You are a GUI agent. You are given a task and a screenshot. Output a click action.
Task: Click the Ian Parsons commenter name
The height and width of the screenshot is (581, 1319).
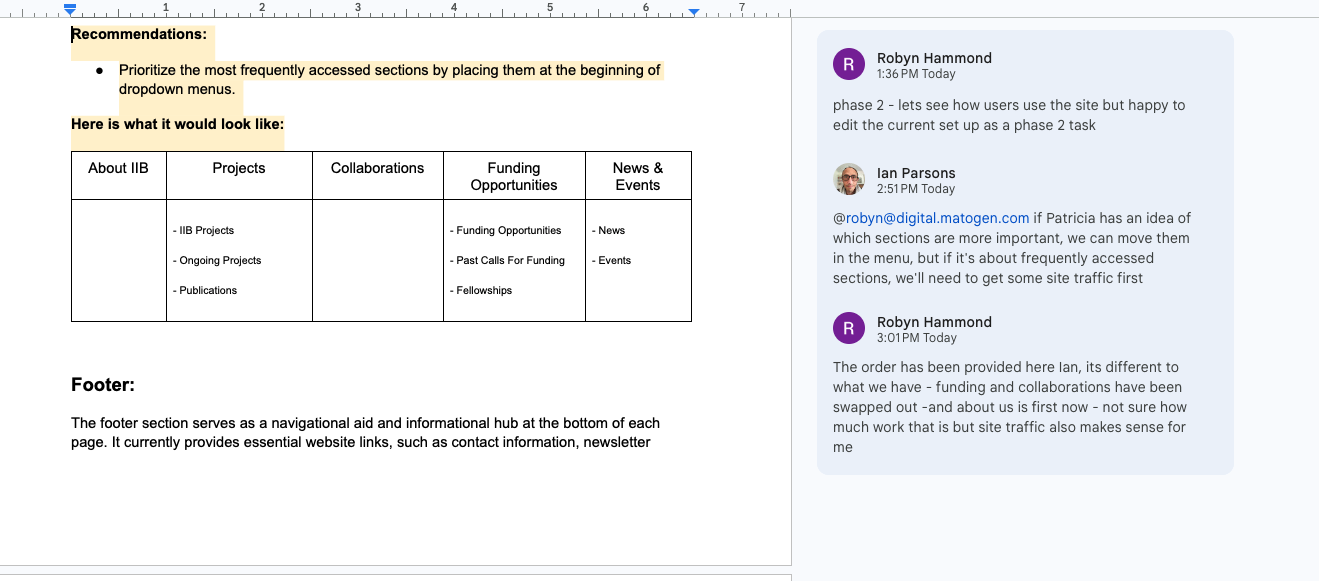916,173
